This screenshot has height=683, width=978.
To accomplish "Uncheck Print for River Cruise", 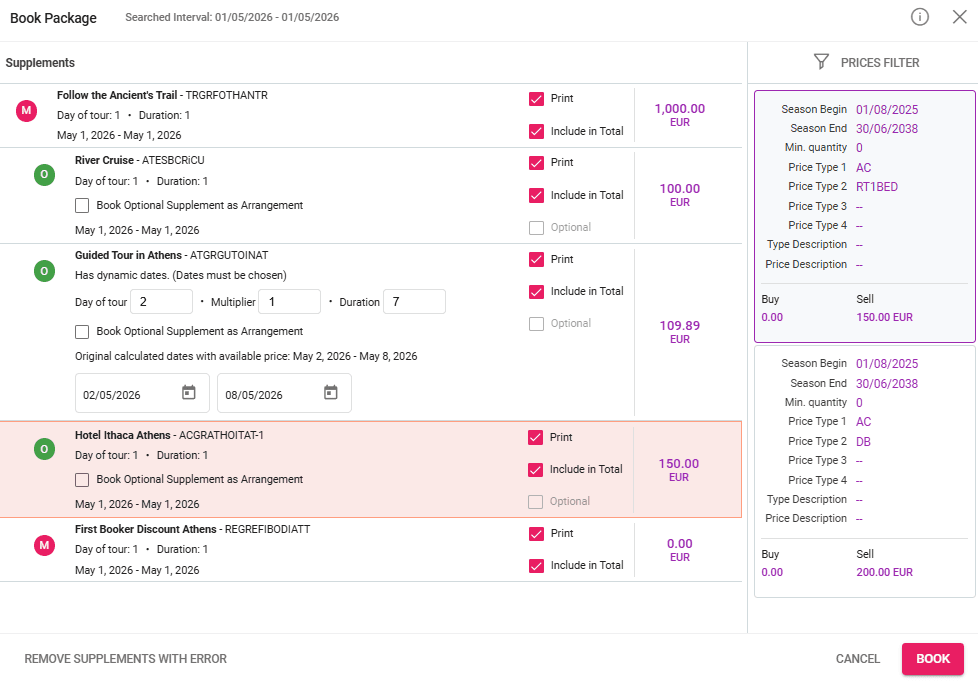I will [537, 163].
